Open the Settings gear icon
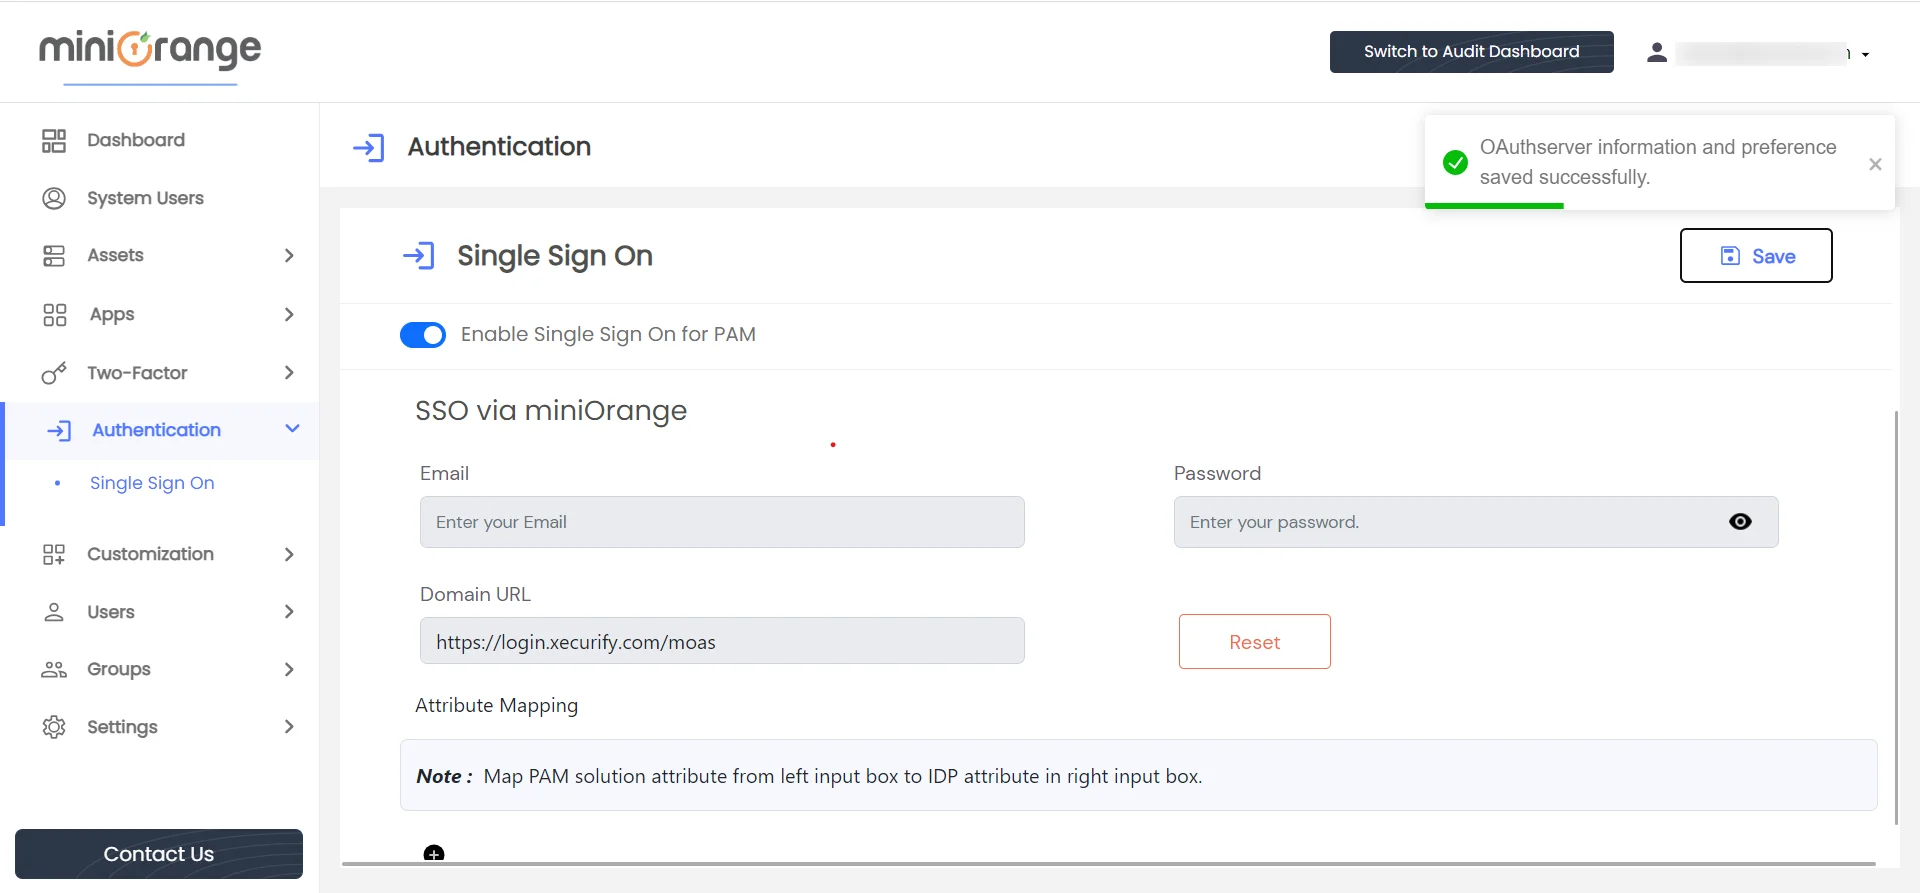 [55, 727]
